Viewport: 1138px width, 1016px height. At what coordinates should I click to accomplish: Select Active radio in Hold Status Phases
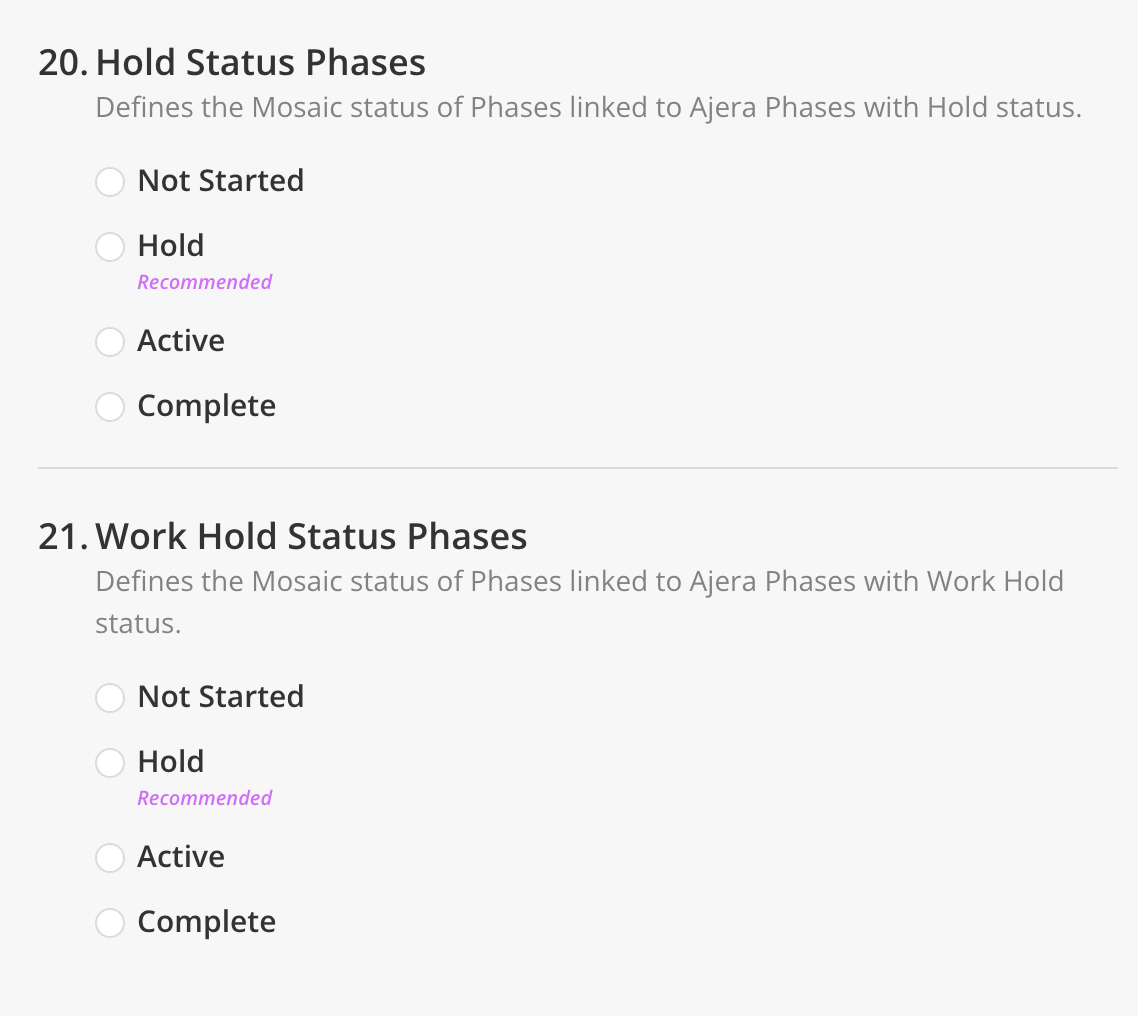click(x=110, y=341)
